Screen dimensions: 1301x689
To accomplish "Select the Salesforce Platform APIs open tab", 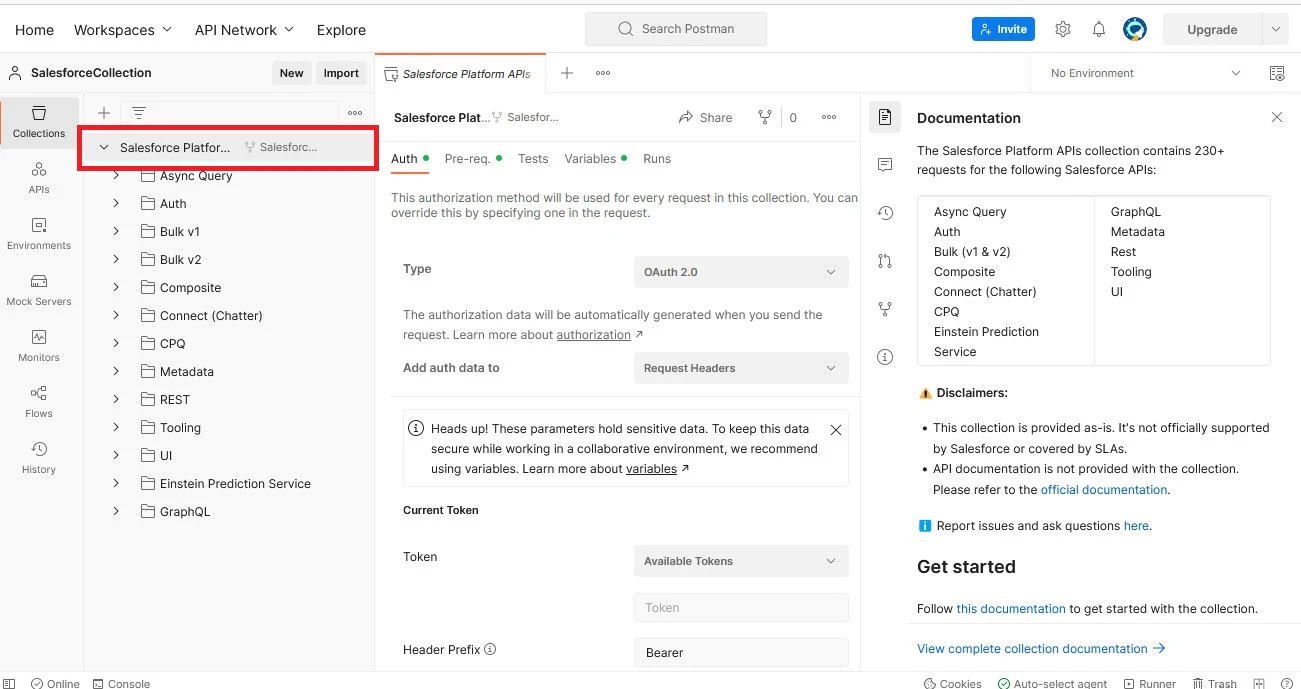I will click(460, 74).
